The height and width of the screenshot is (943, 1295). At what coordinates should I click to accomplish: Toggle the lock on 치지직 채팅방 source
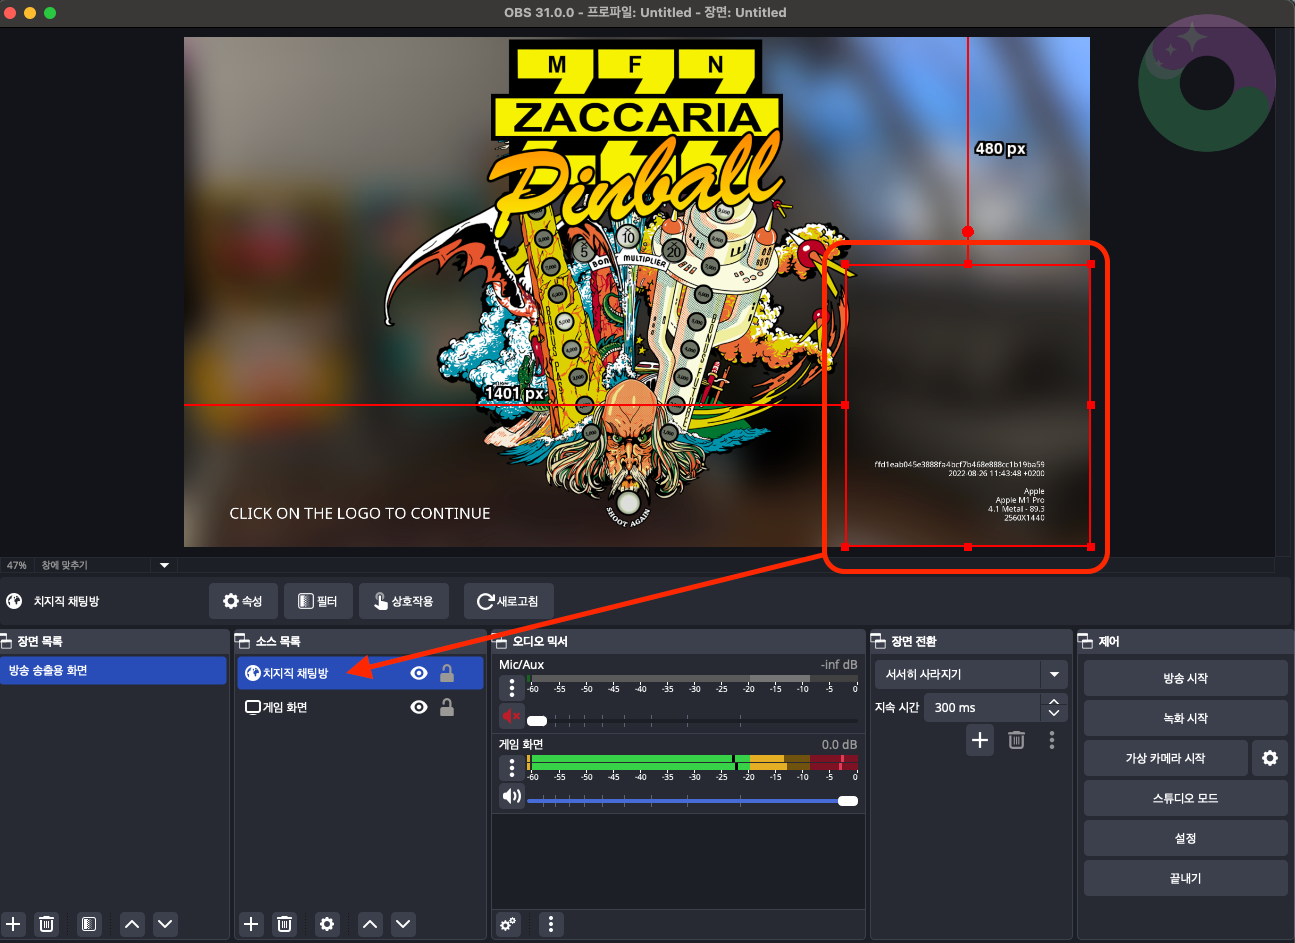(447, 673)
